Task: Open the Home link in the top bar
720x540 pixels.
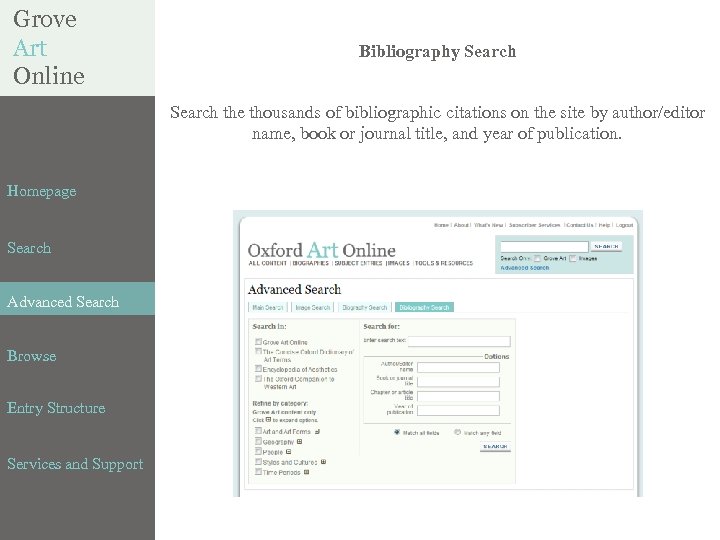Action: (x=441, y=225)
